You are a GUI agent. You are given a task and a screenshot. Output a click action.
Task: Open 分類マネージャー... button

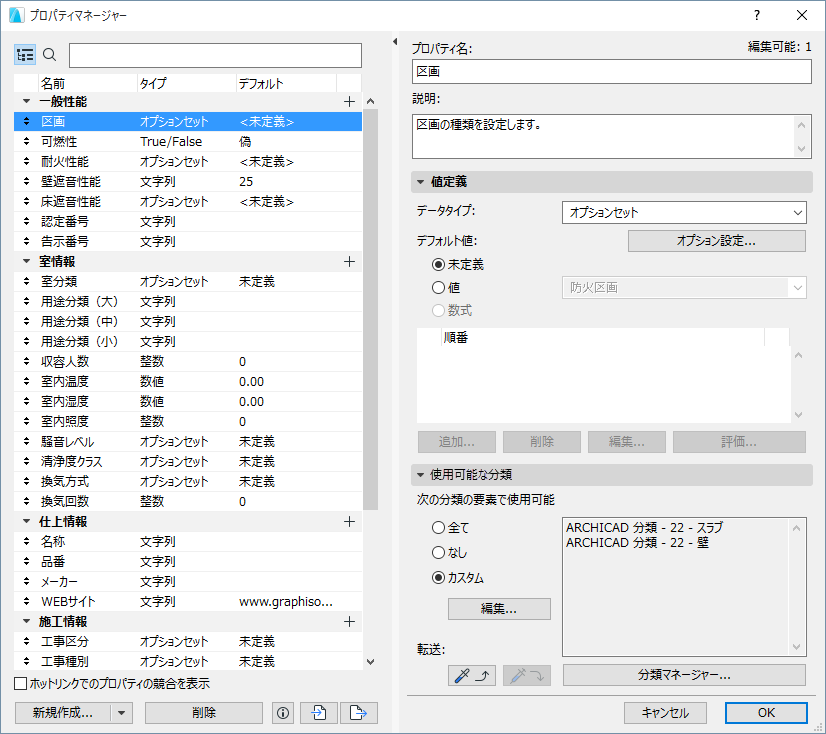click(x=684, y=675)
